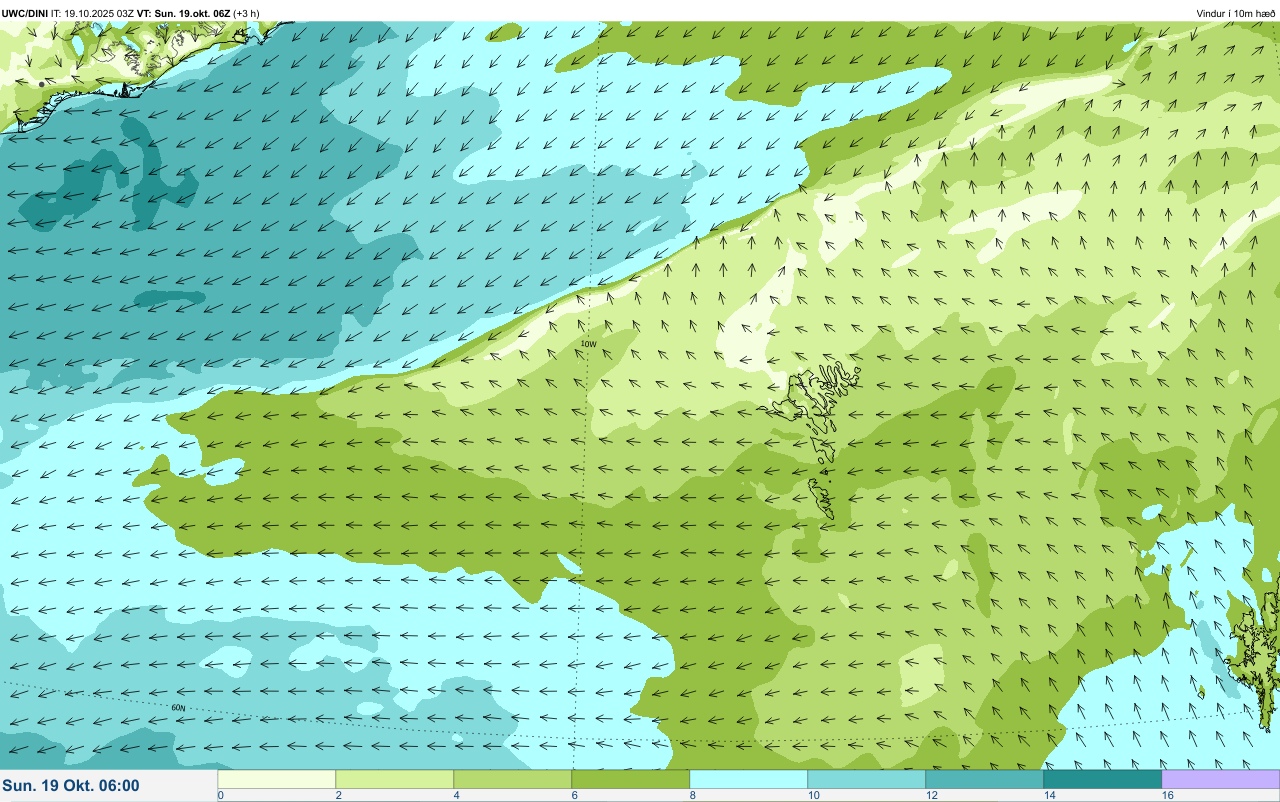This screenshot has height=802, width=1280.
Task: Click the pale yellow 0–2 legend swatch
Action: click(277, 779)
